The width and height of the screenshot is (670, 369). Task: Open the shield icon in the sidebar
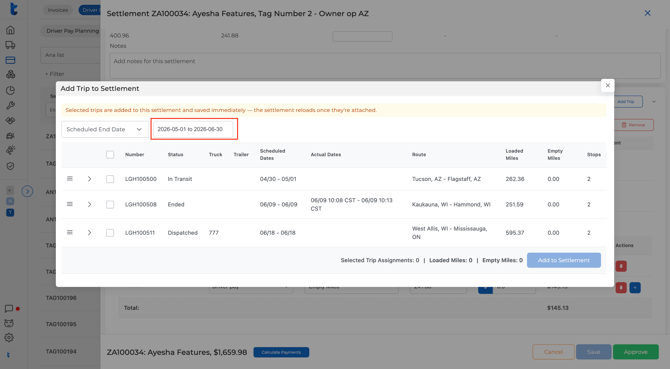10,166
